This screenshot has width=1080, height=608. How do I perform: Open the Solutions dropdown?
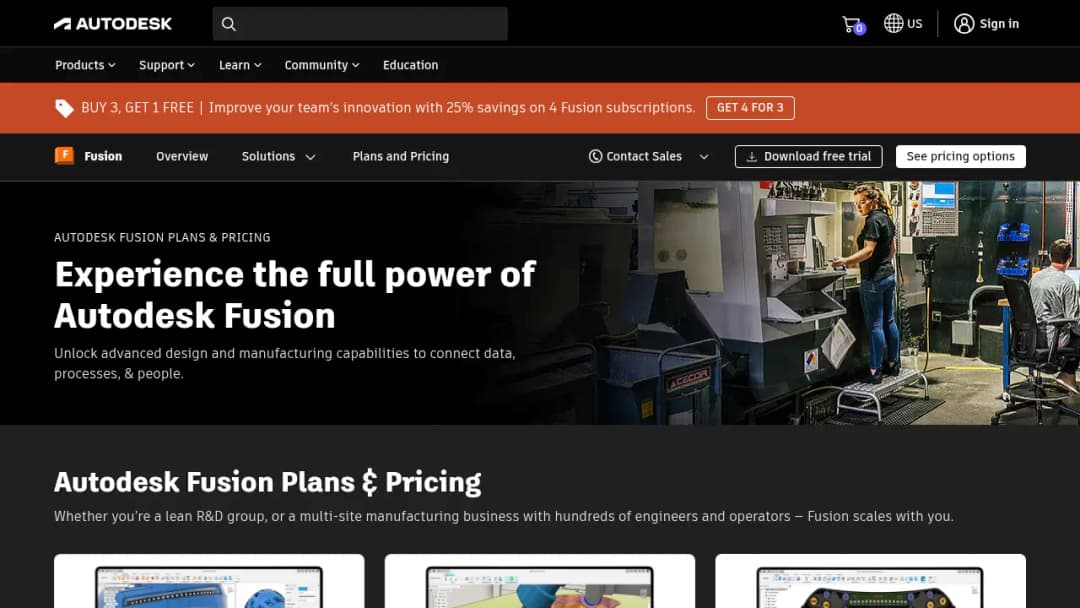278,156
